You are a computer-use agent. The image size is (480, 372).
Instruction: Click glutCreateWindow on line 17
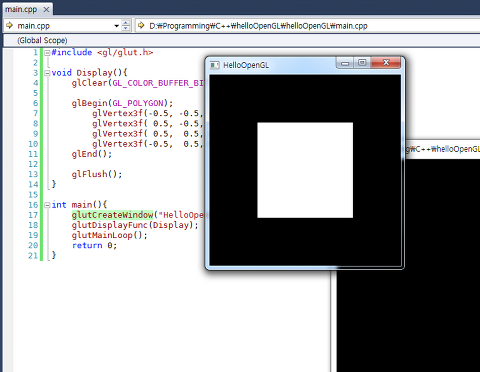coord(112,215)
